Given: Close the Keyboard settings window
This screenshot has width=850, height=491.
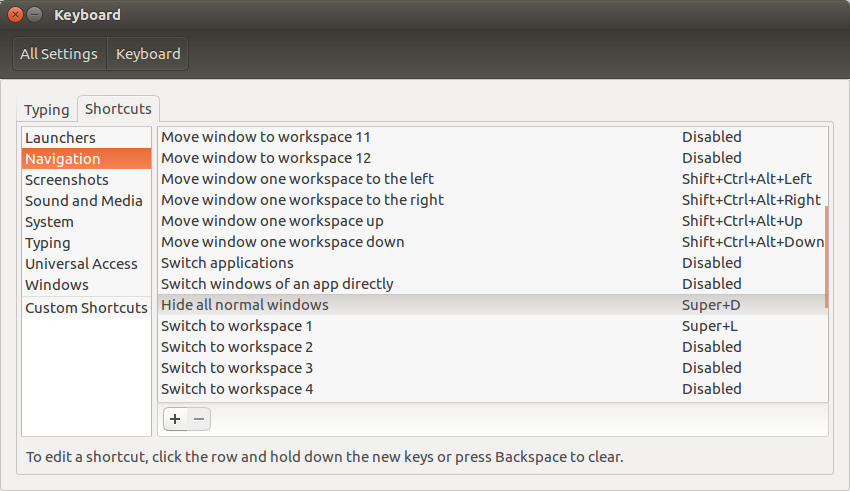Looking at the screenshot, I should [x=16, y=15].
